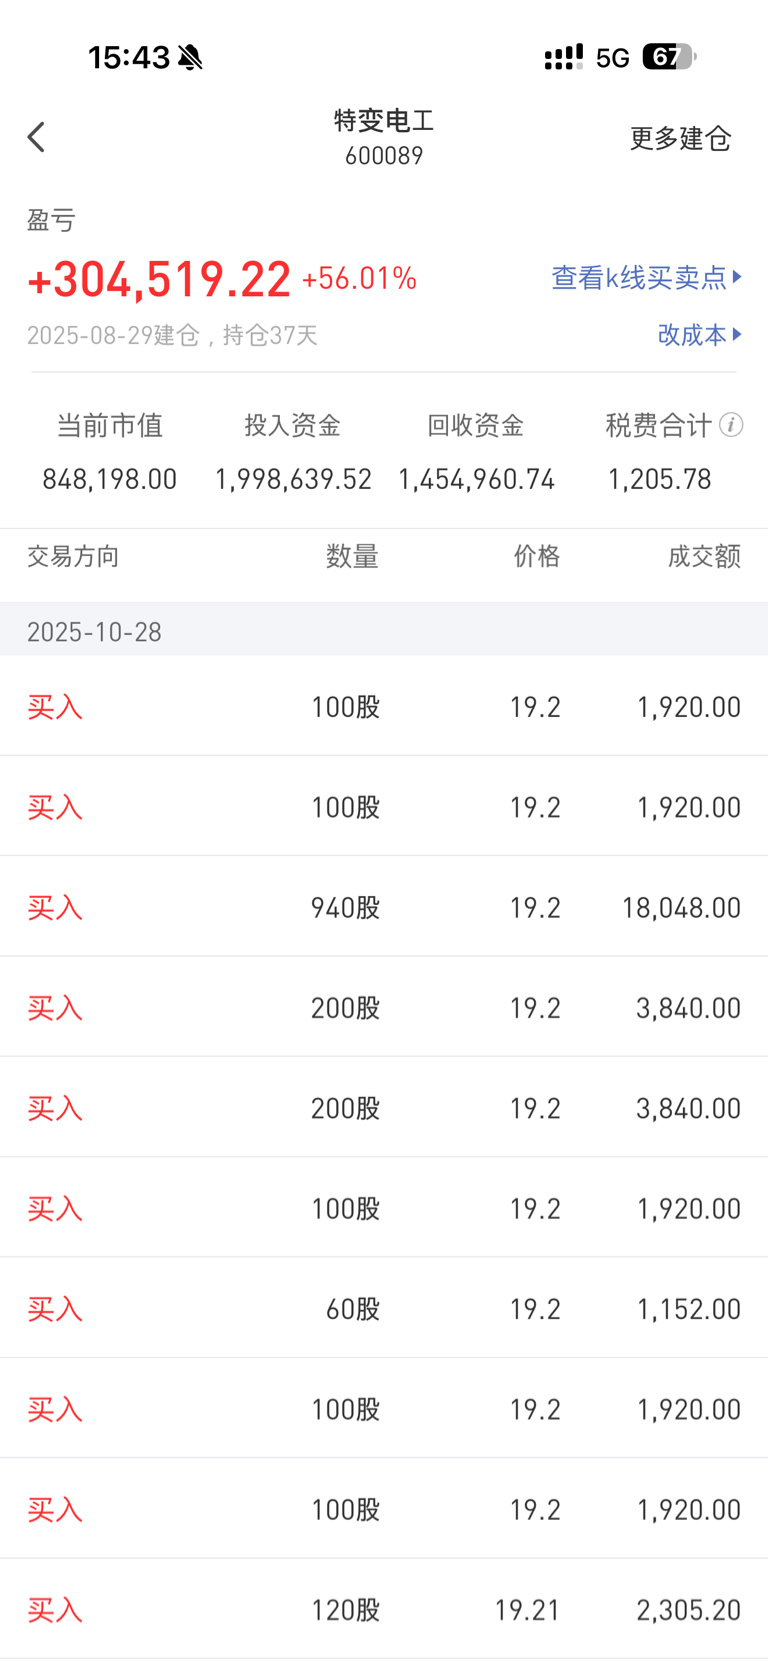Tap the battery indicator icon
Viewport: 768px width, 1669px height.
coord(669,57)
